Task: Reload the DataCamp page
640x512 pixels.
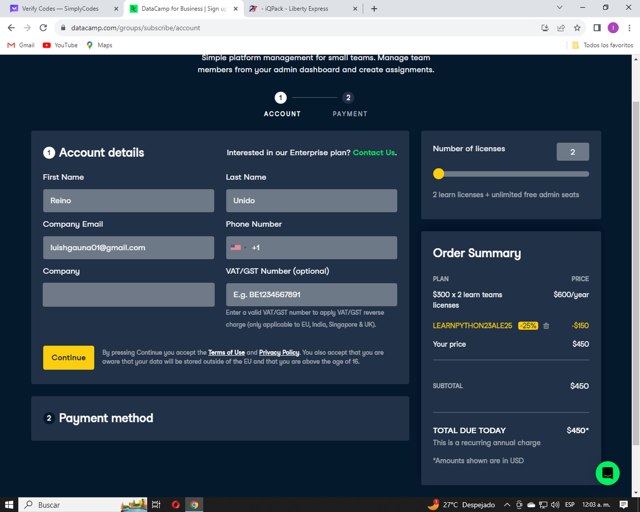Action: pyautogui.click(x=43, y=28)
